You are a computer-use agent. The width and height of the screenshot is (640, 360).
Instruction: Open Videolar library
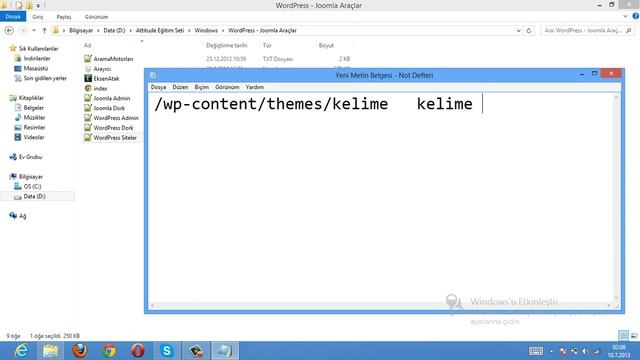(34, 137)
